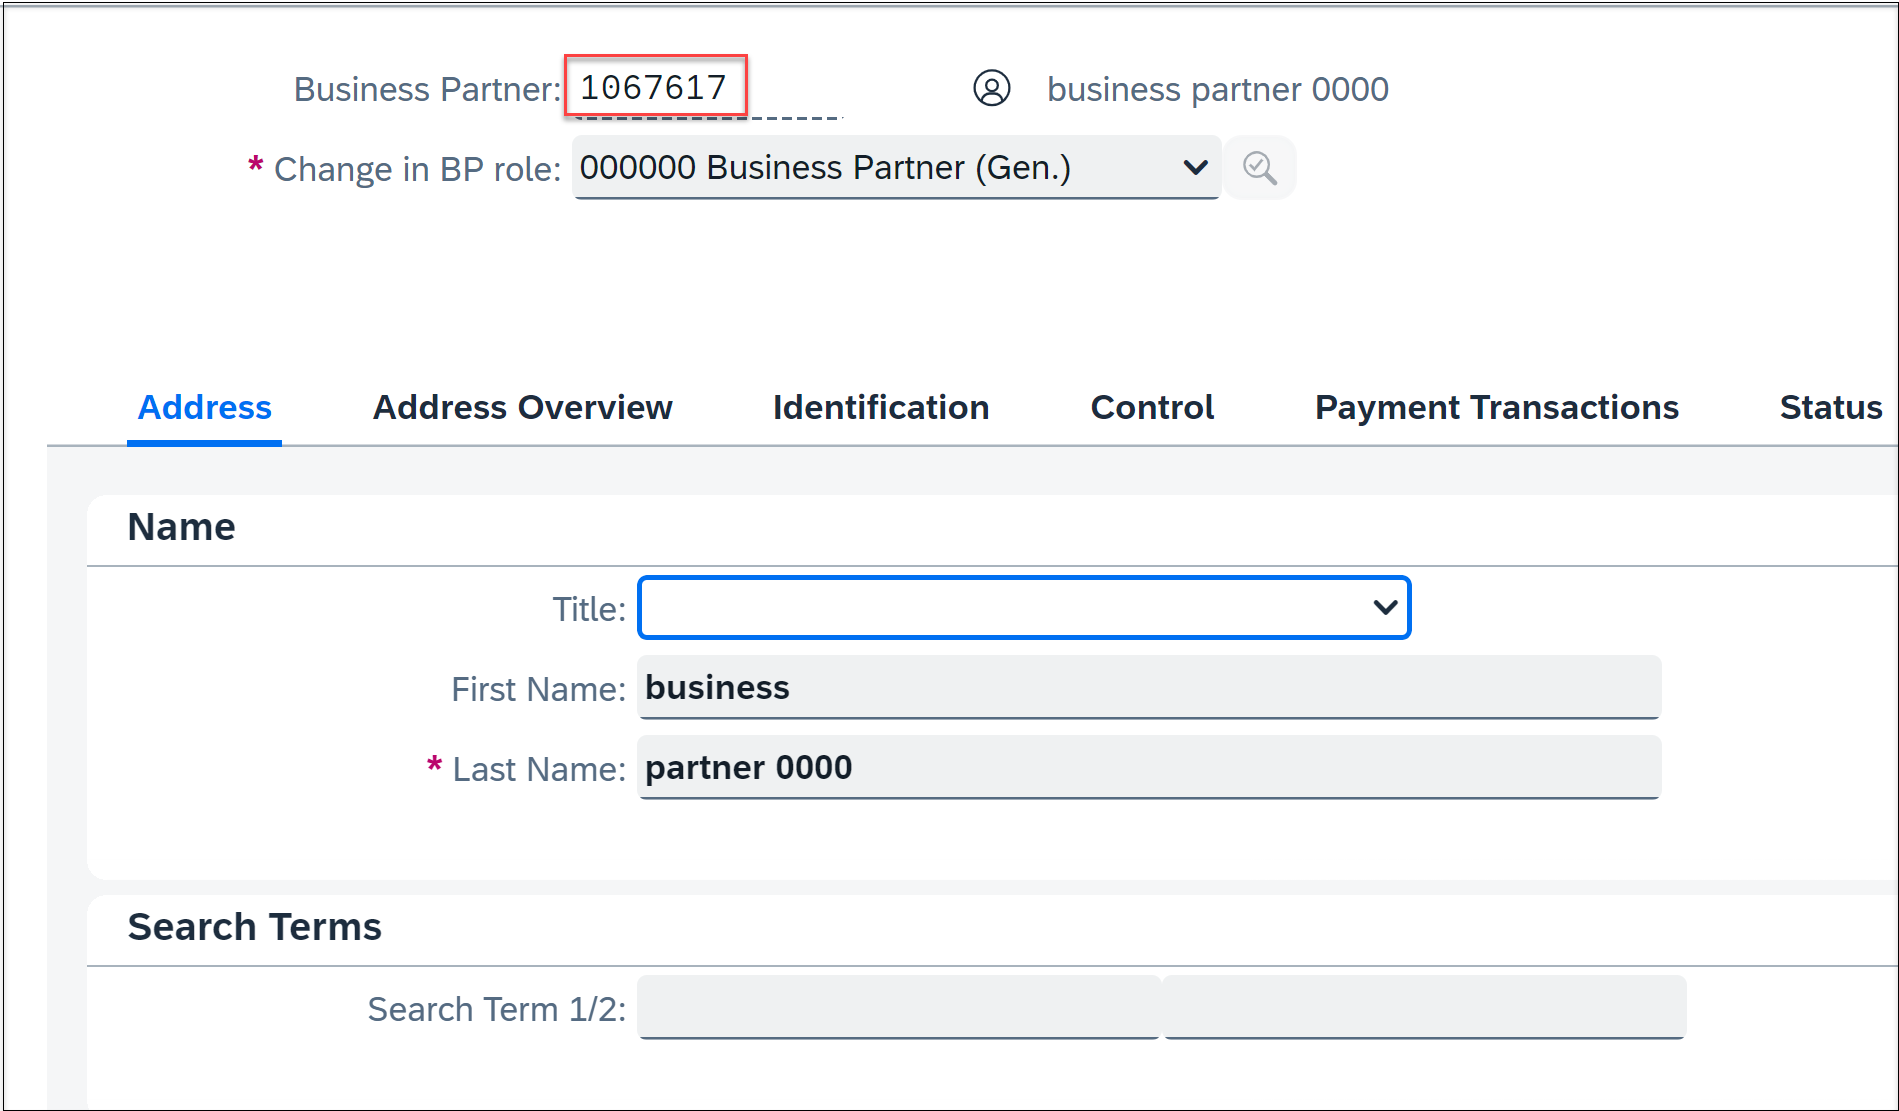Click the 'Change in BP role:' label
Viewport: 1899px width, 1111px height.
[417, 169]
